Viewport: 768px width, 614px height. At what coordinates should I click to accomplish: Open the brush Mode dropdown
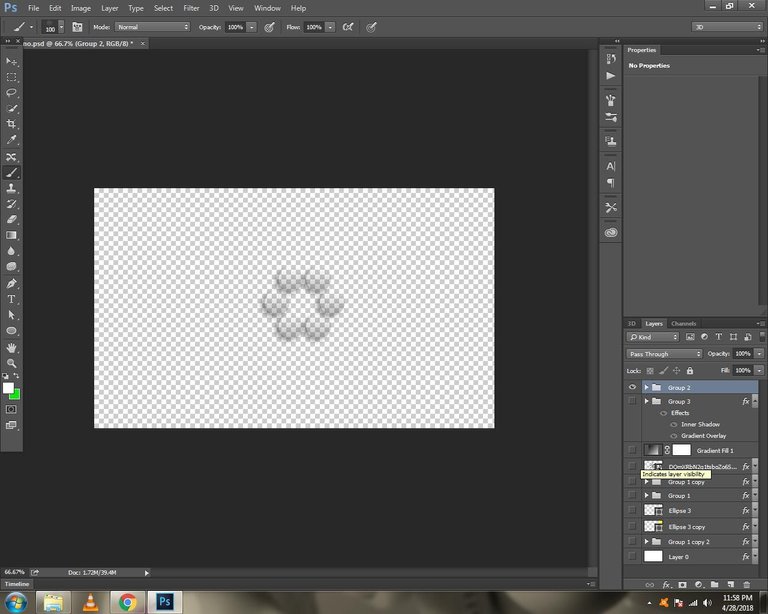pos(152,27)
